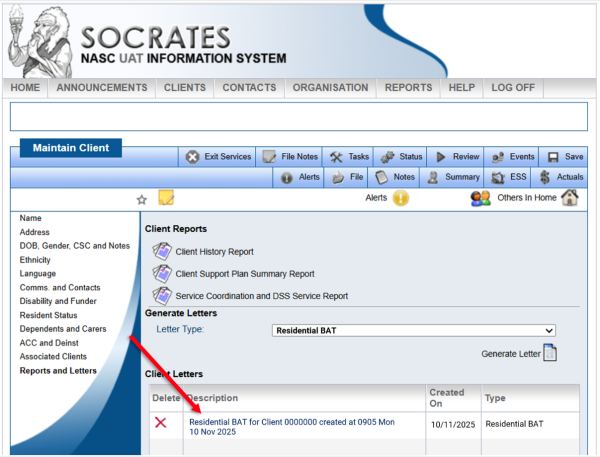
Task: Click the Socrates logo illustration
Action: click(x=41, y=41)
